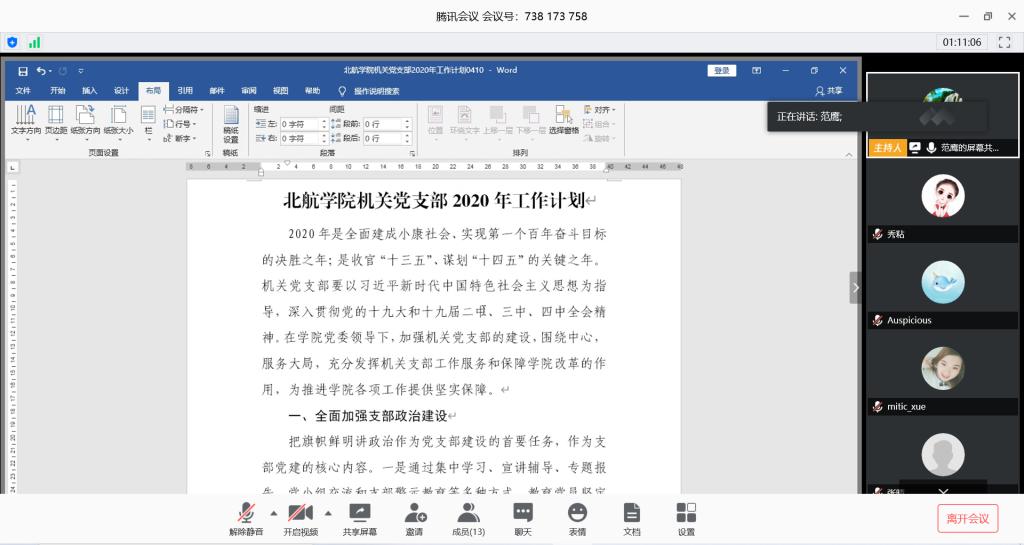Open the Invite (邀请) icon
This screenshot has height=545, width=1024.
[x=415, y=514]
